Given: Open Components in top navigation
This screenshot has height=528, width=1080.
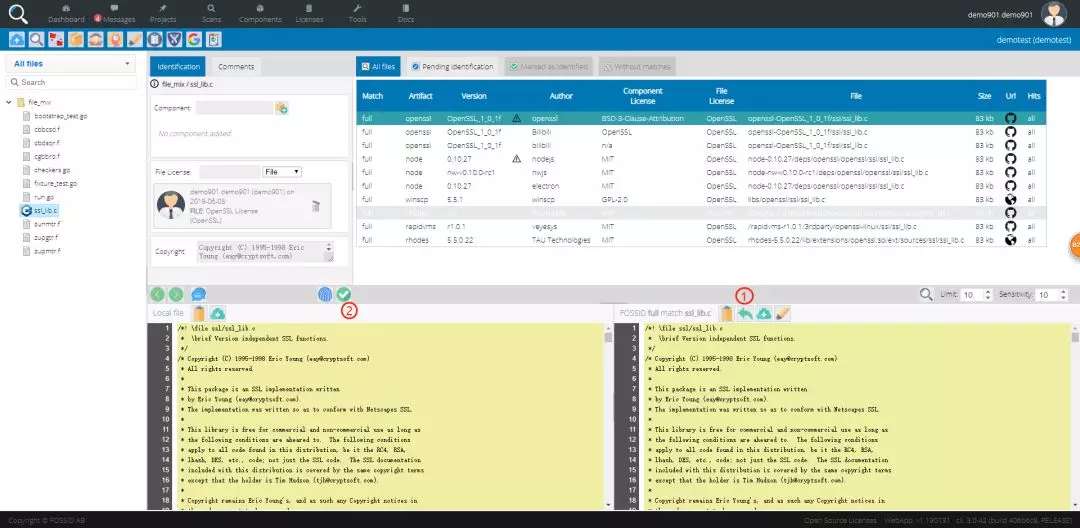Looking at the screenshot, I should pos(260,14).
